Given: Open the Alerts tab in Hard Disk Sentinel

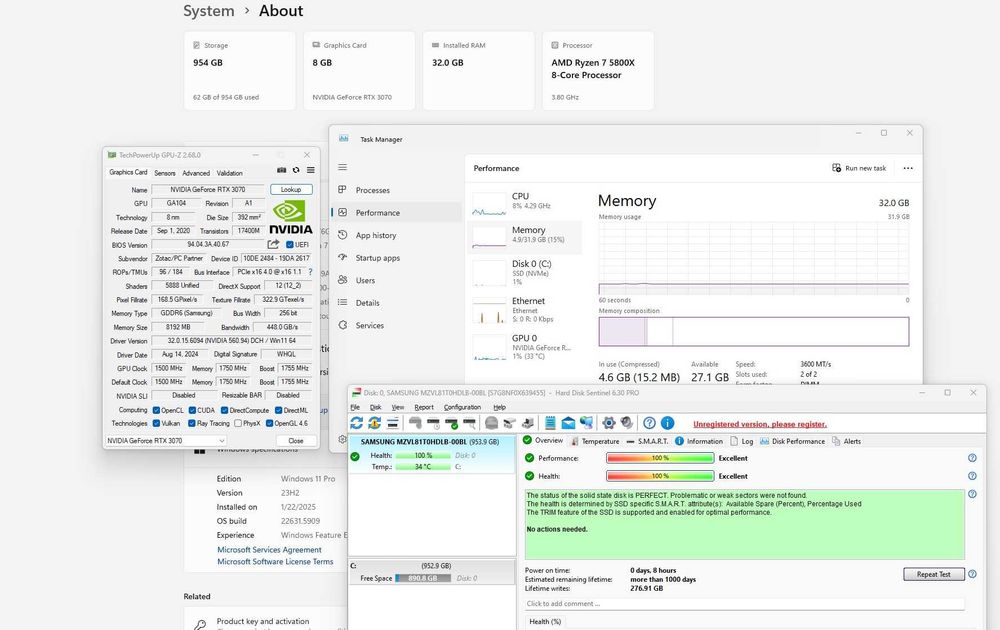Looking at the screenshot, I should (847, 441).
